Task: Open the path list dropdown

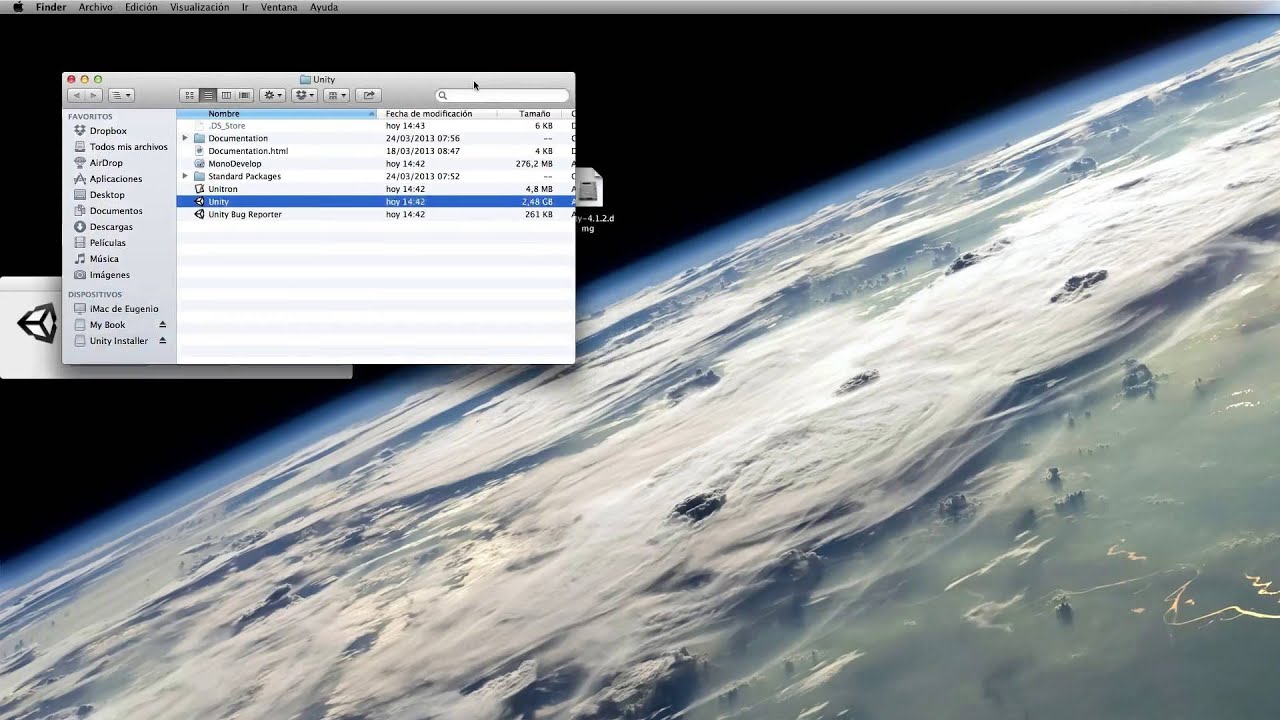Action: click(121, 95)
